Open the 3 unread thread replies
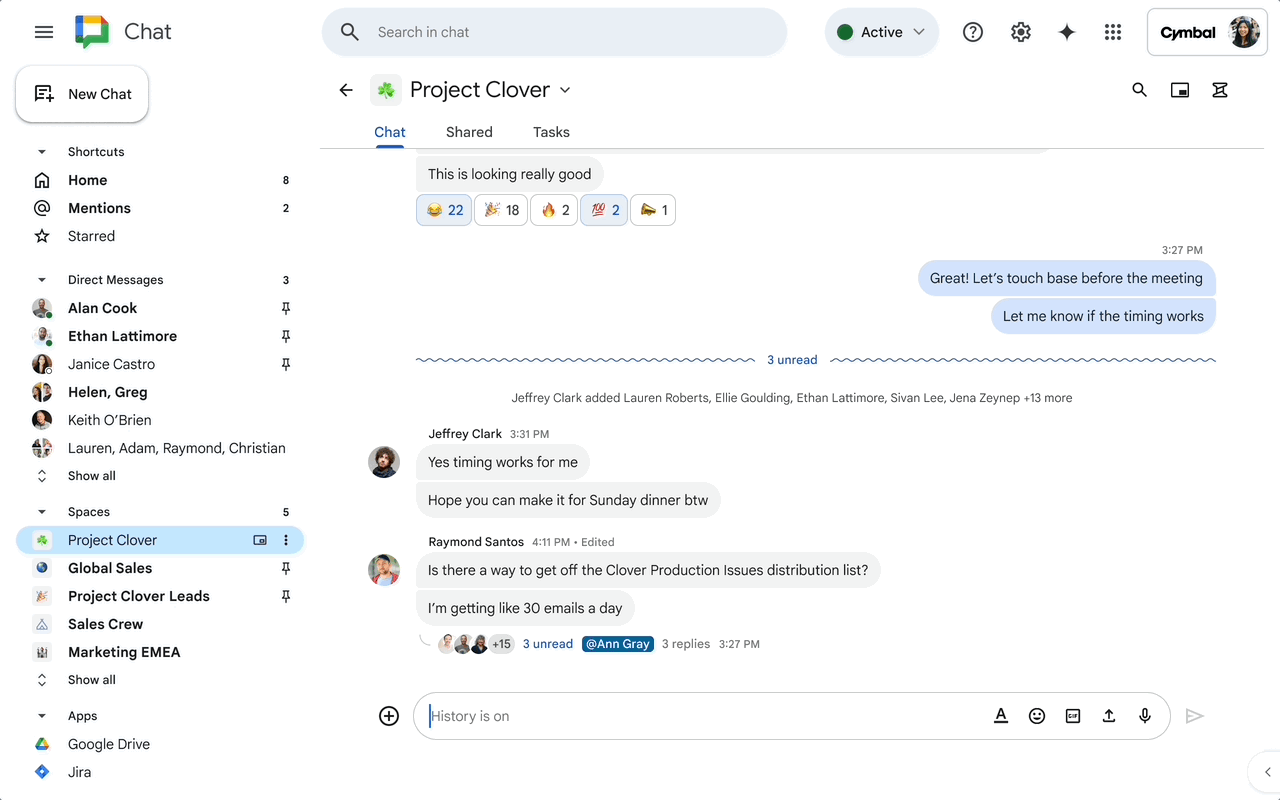 pos(548,643)
